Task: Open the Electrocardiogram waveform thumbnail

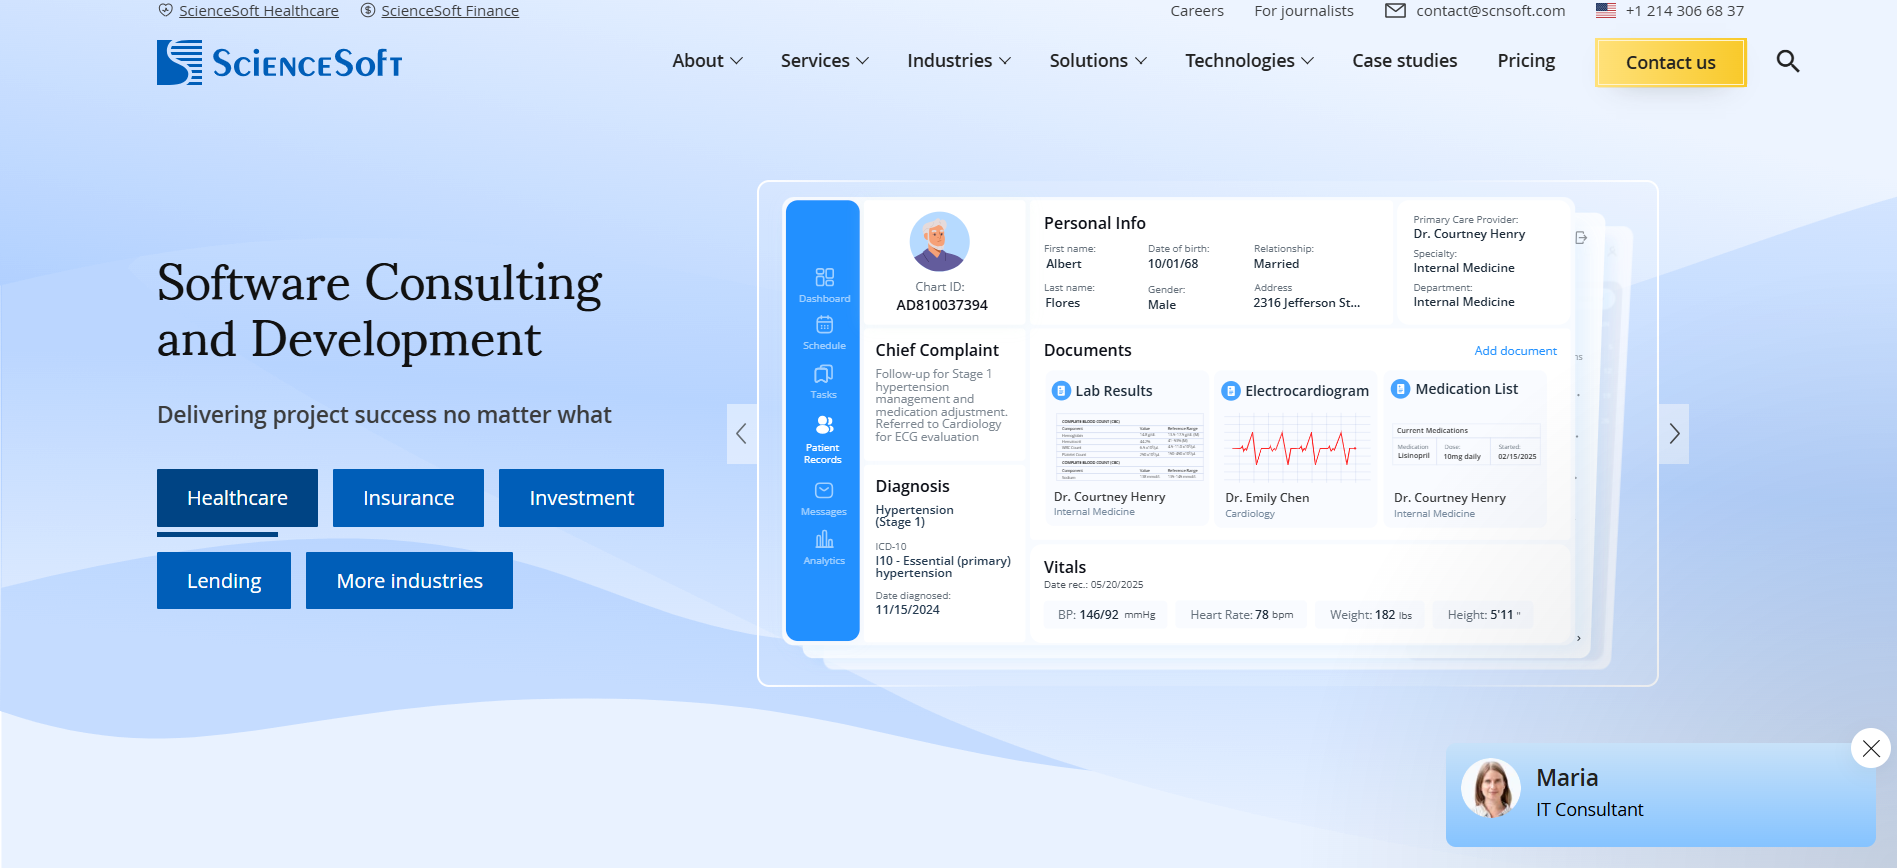Action: click(1297, 447)
